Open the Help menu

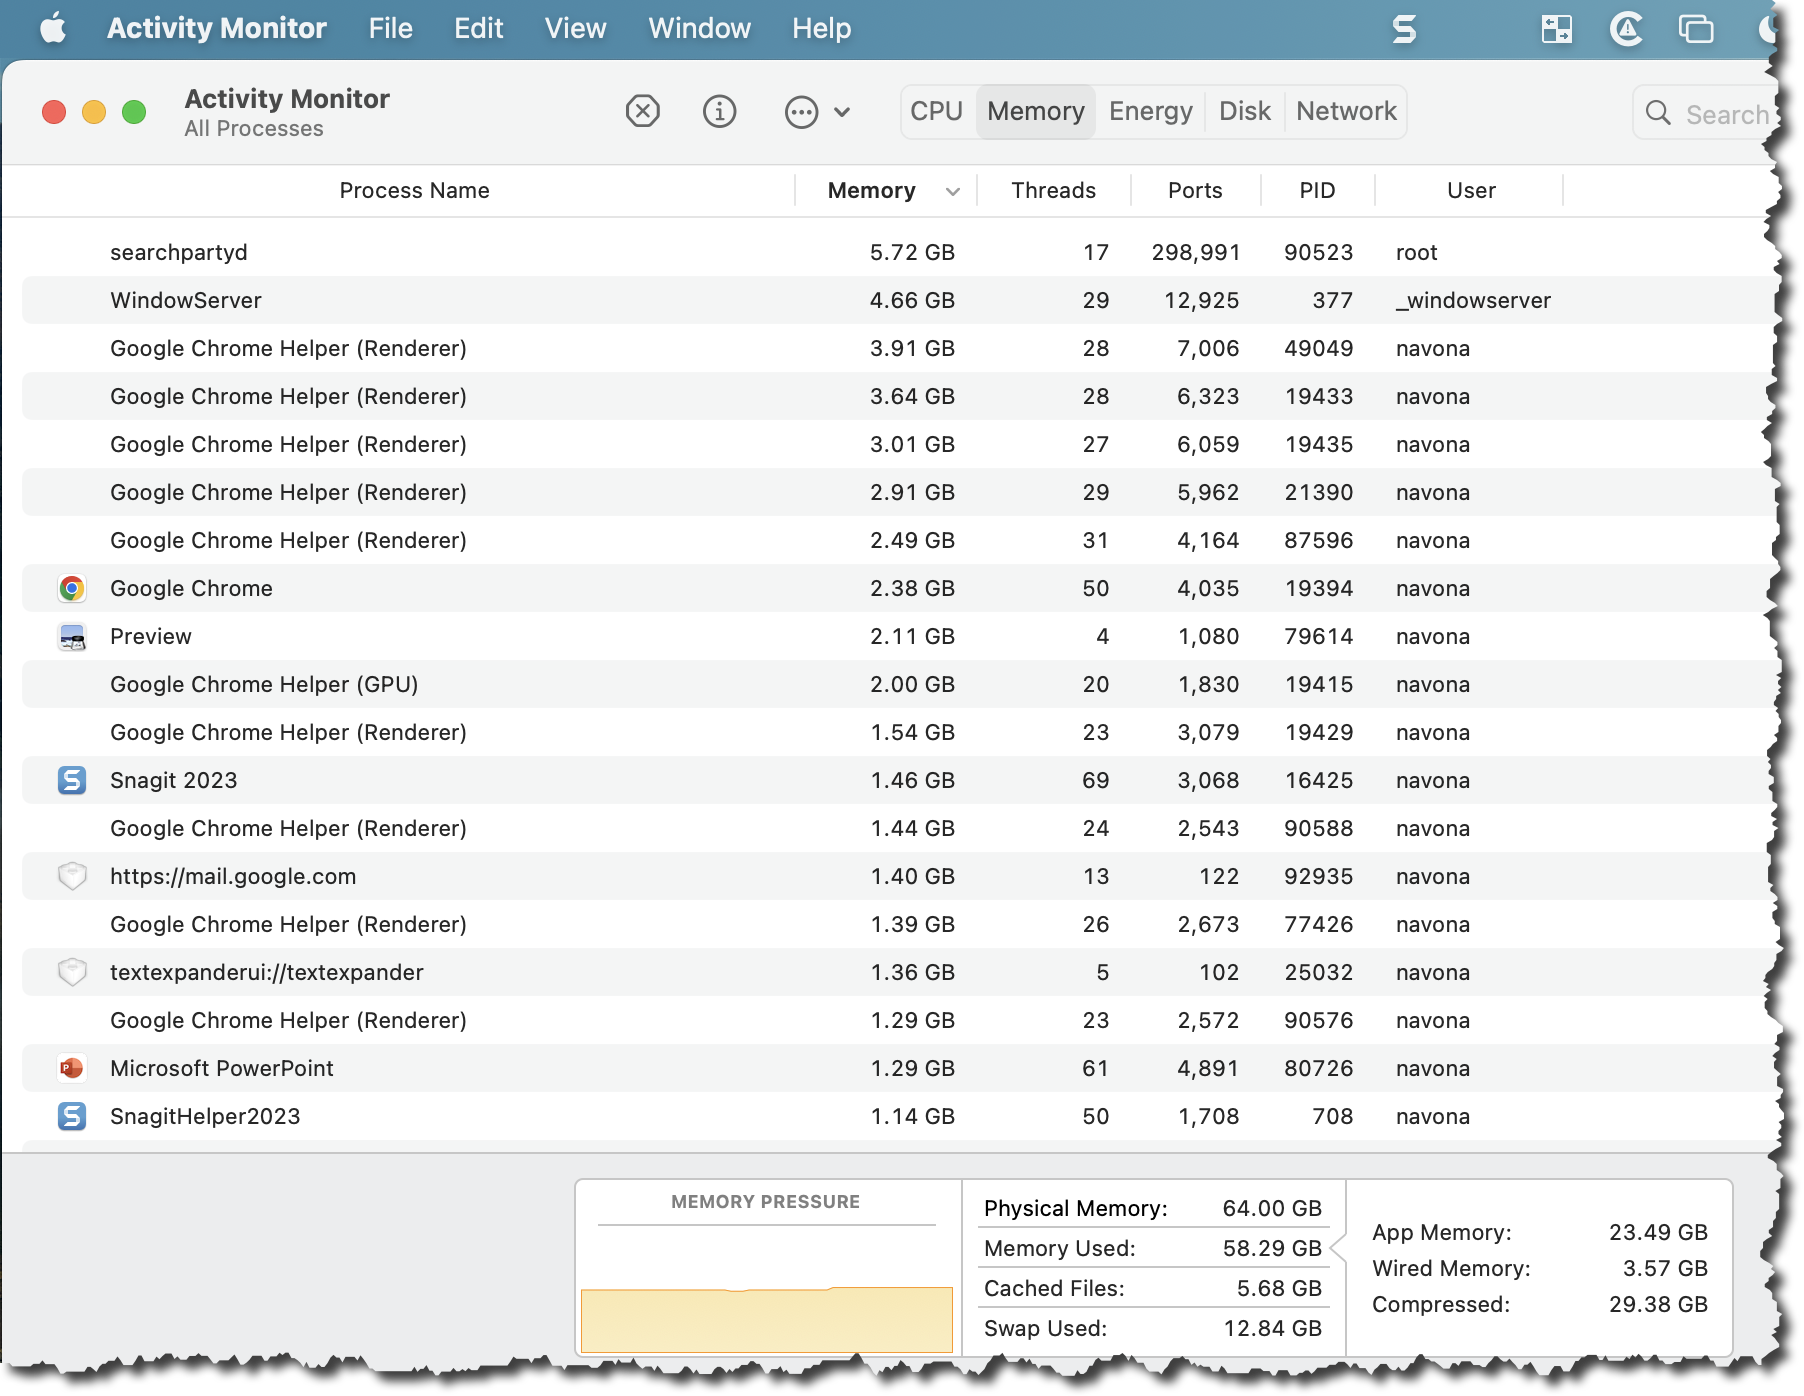pyautogui.click(x=821, y=28)
